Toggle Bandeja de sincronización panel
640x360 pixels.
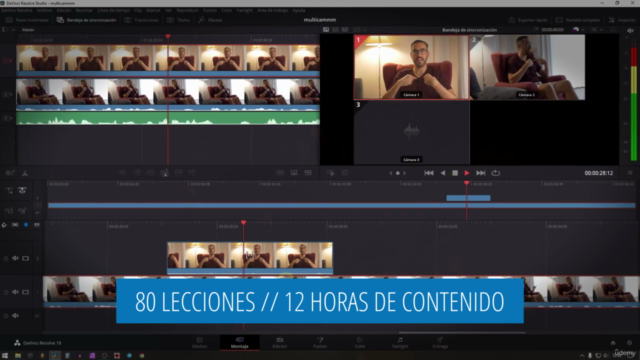coord(86,20)
